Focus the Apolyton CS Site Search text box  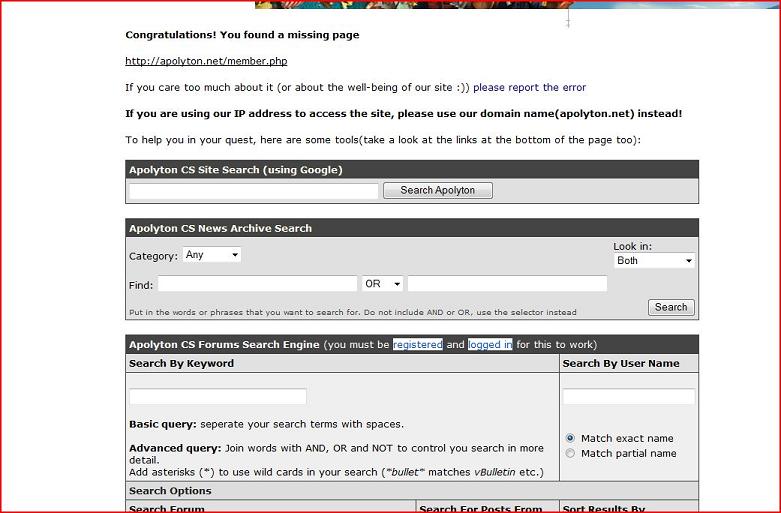tap(254, 190)
